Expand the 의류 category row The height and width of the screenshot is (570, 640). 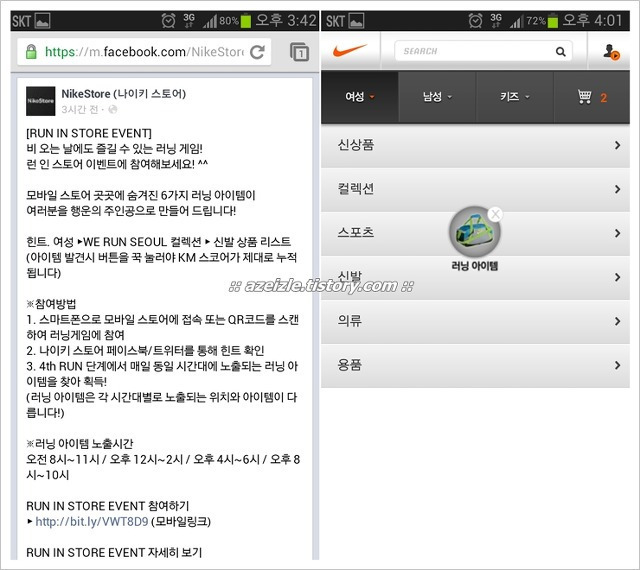click(475, 321)
